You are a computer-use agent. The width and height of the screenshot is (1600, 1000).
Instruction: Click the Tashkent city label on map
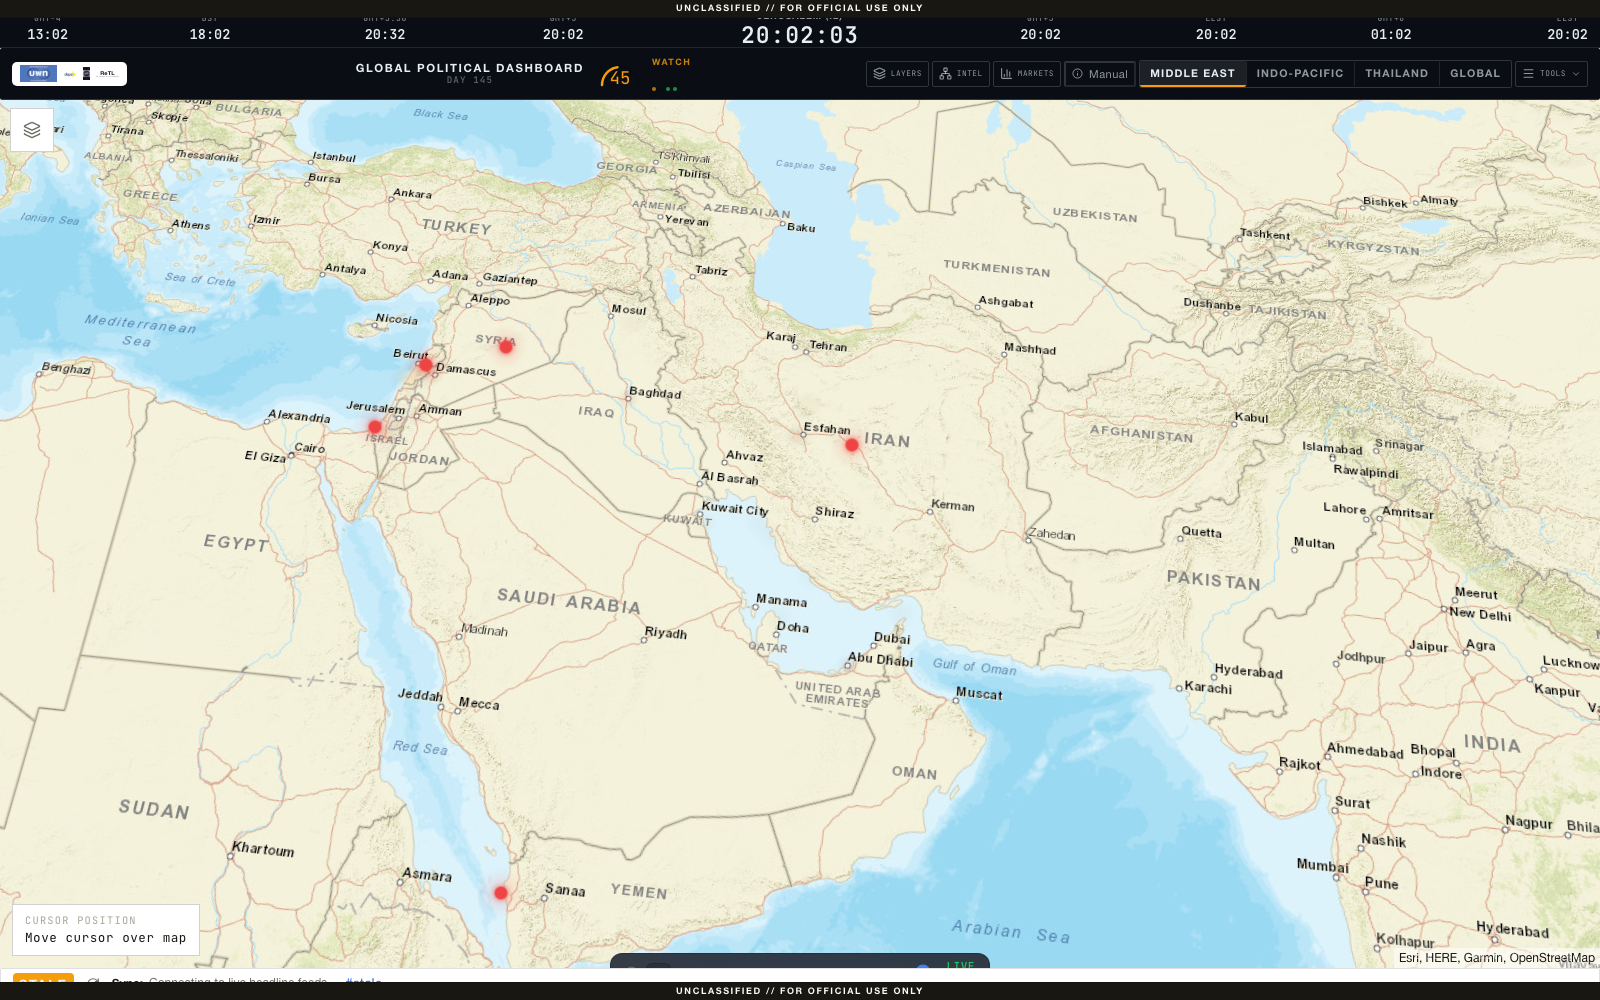pyautogui.click(x=1265, y=235)
